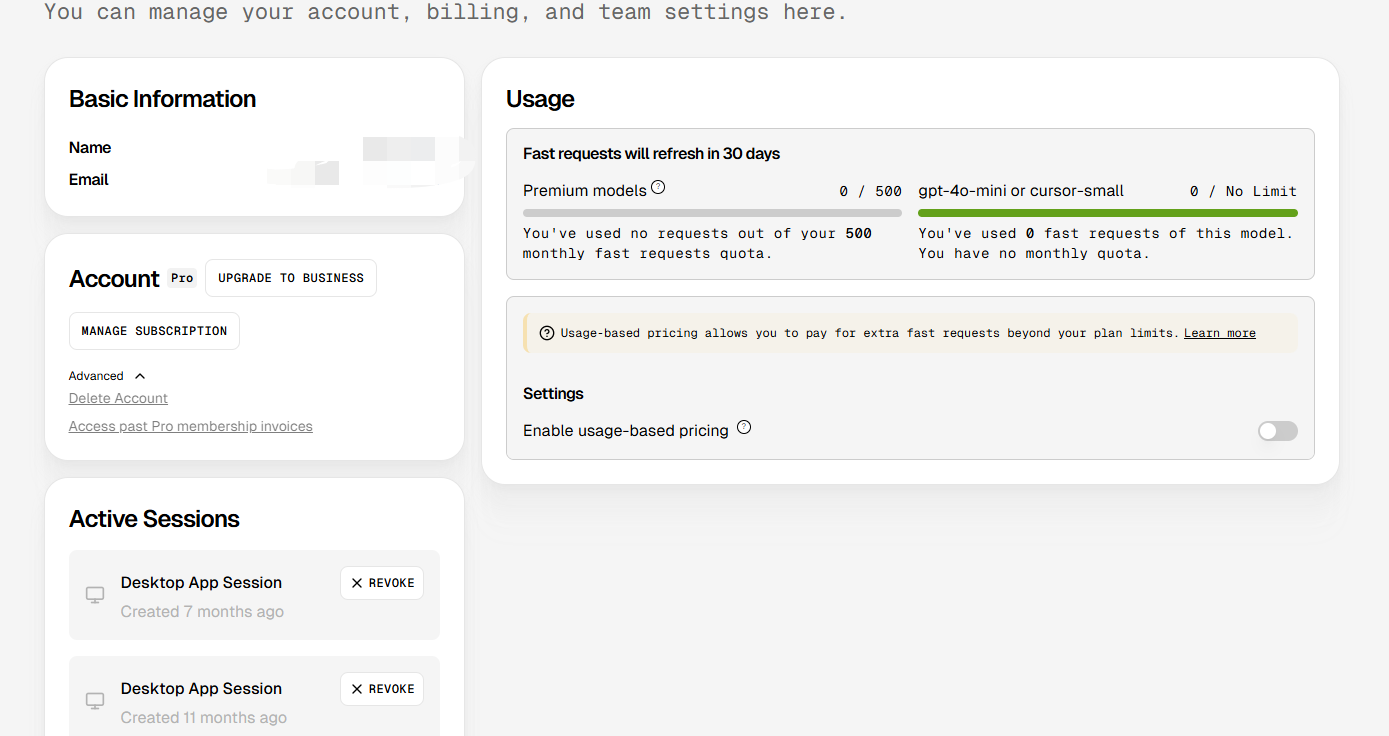Click the Active Sessions heading
Viewport: 1389px width, 736px height.
(x=154, y=519)
